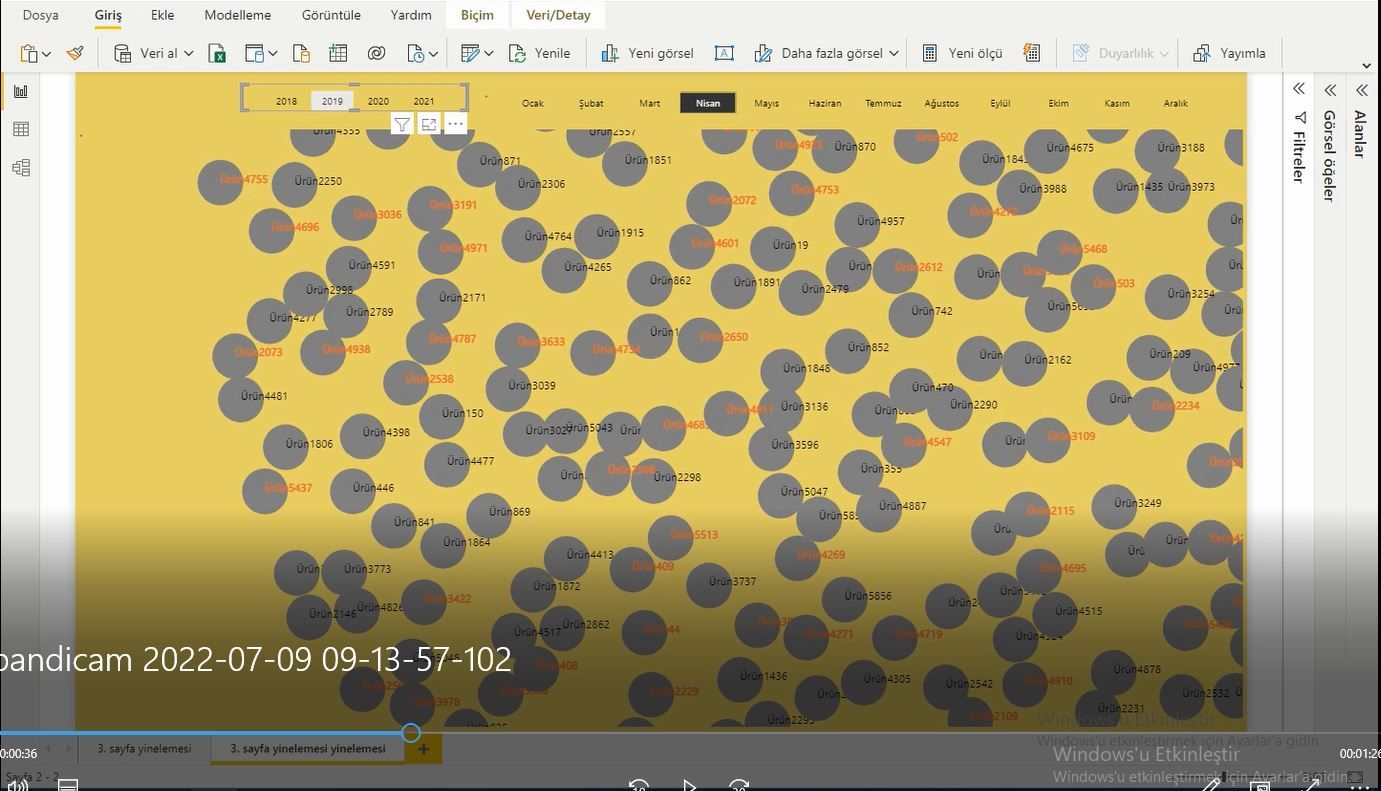Expand the Görsel öğeler pane

click(1330, 89)
